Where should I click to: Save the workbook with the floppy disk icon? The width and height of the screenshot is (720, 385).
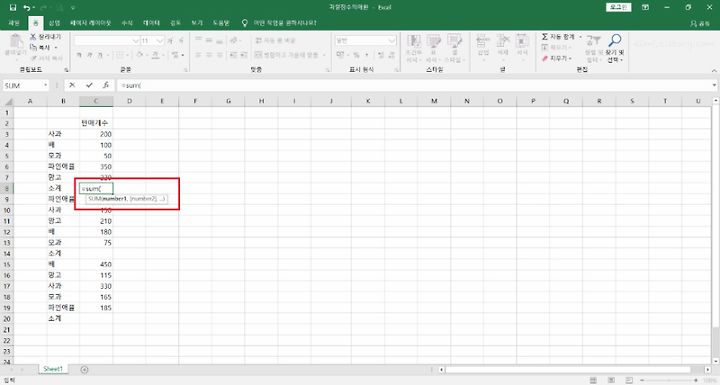pyautogui.click(x=13, y=7)
